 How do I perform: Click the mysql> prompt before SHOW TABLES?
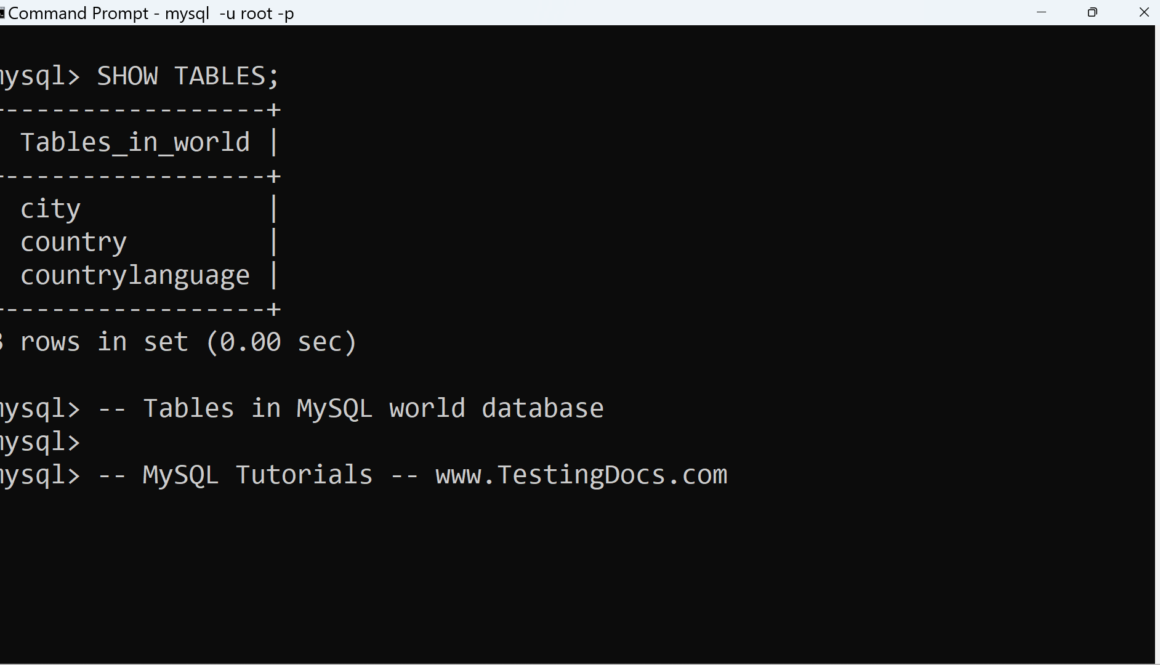pyautogui.click(x=40, y=76)
